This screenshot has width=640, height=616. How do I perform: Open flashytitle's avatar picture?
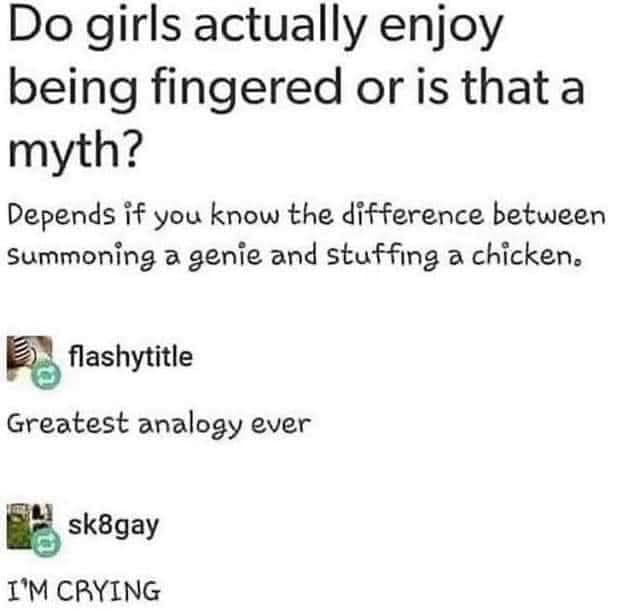point(29,358)
